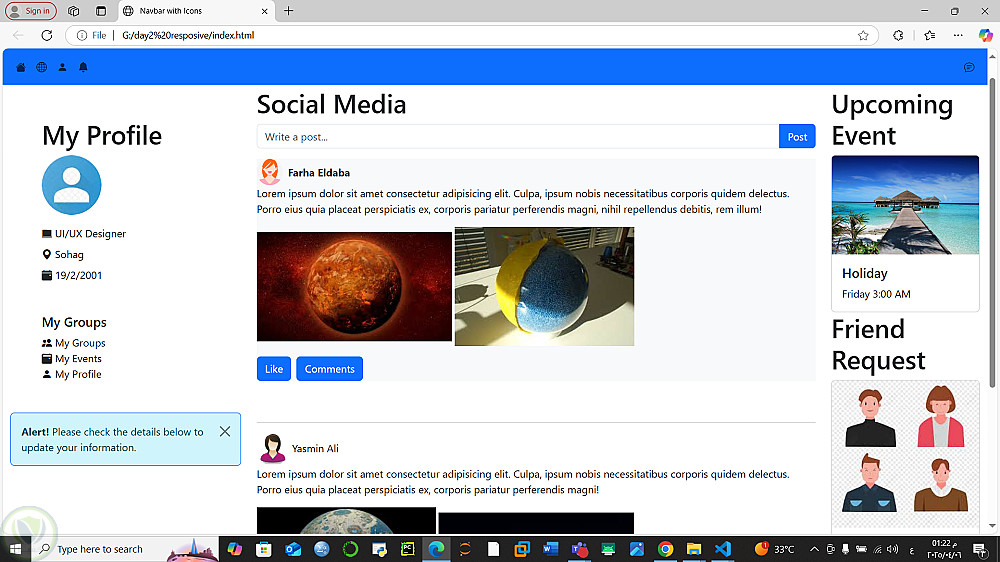The height and width of the screenshot is (562, 1000).
Task: View site information icon in address bar
Action: tap(82, 35)
